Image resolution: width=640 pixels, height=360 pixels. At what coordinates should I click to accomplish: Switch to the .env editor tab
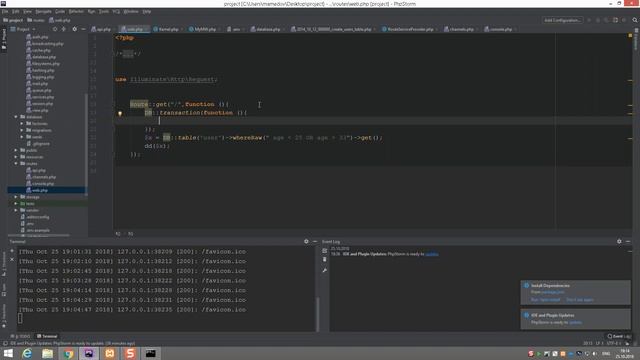[235, 29]
